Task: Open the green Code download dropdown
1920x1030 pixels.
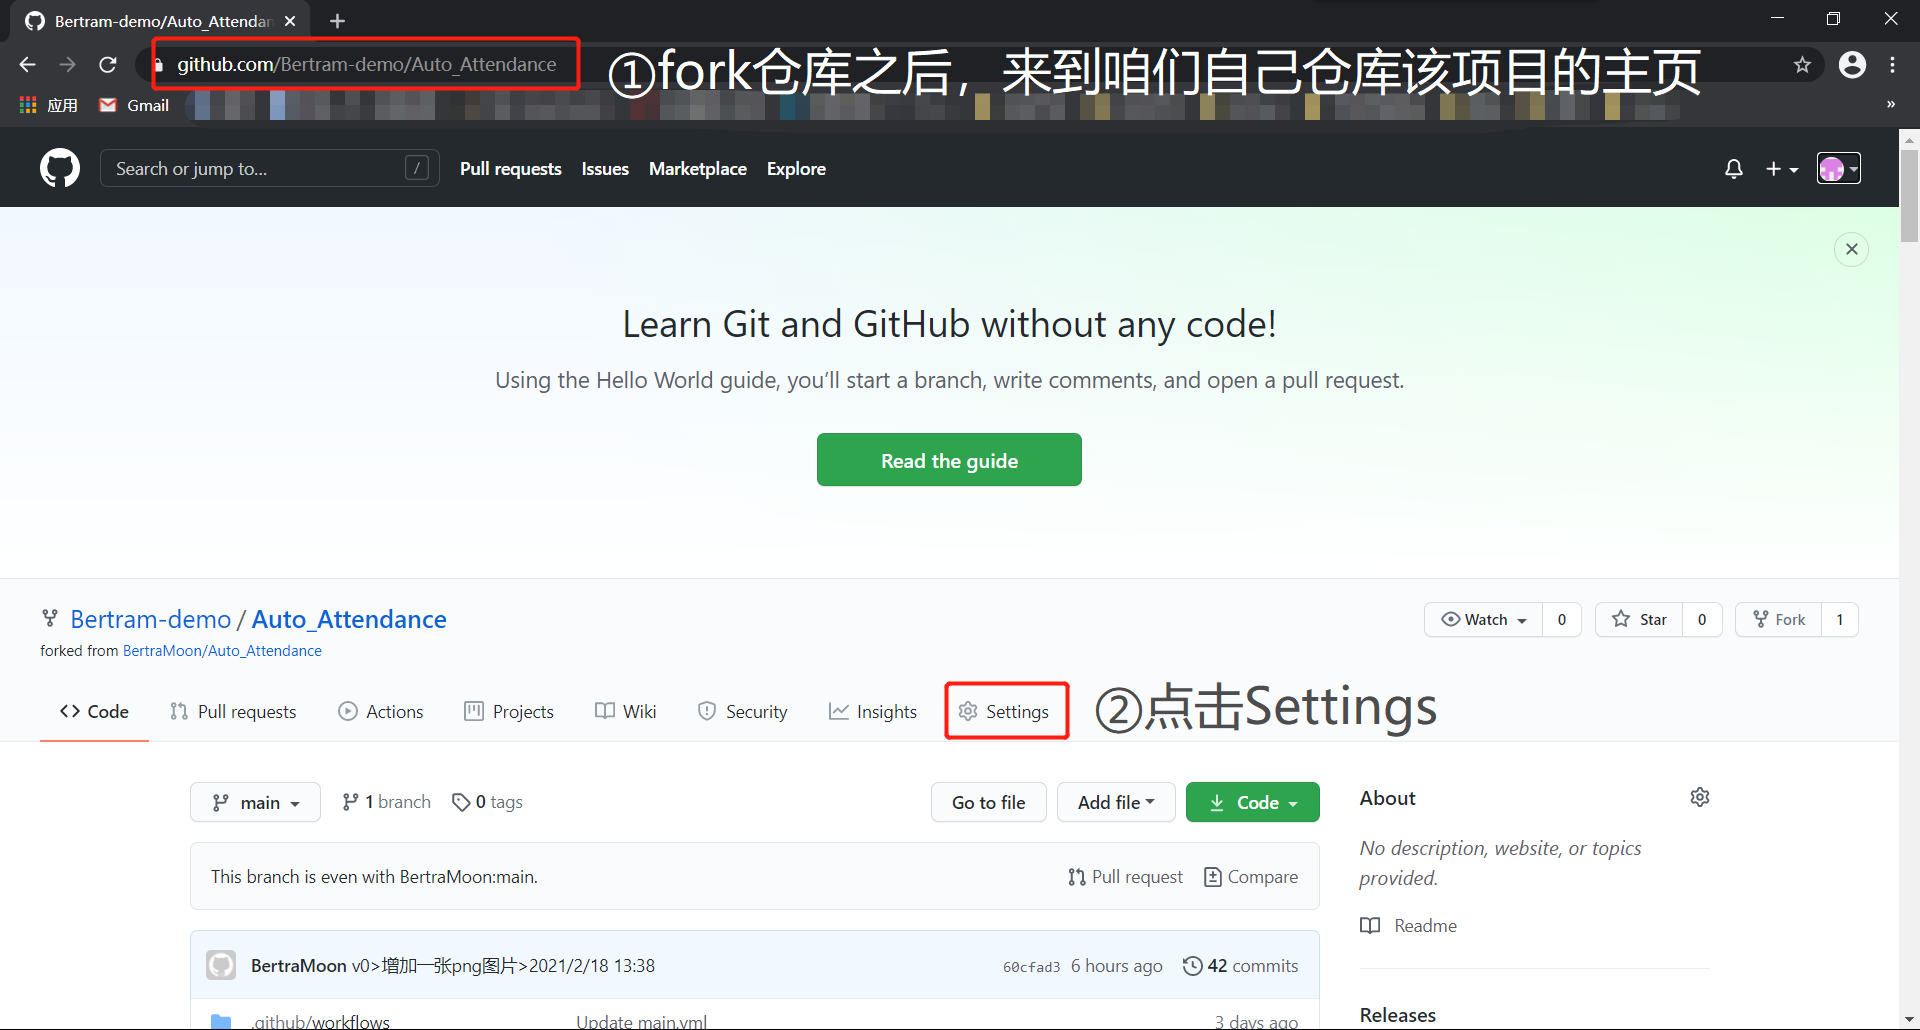Action: point(1252,802)
